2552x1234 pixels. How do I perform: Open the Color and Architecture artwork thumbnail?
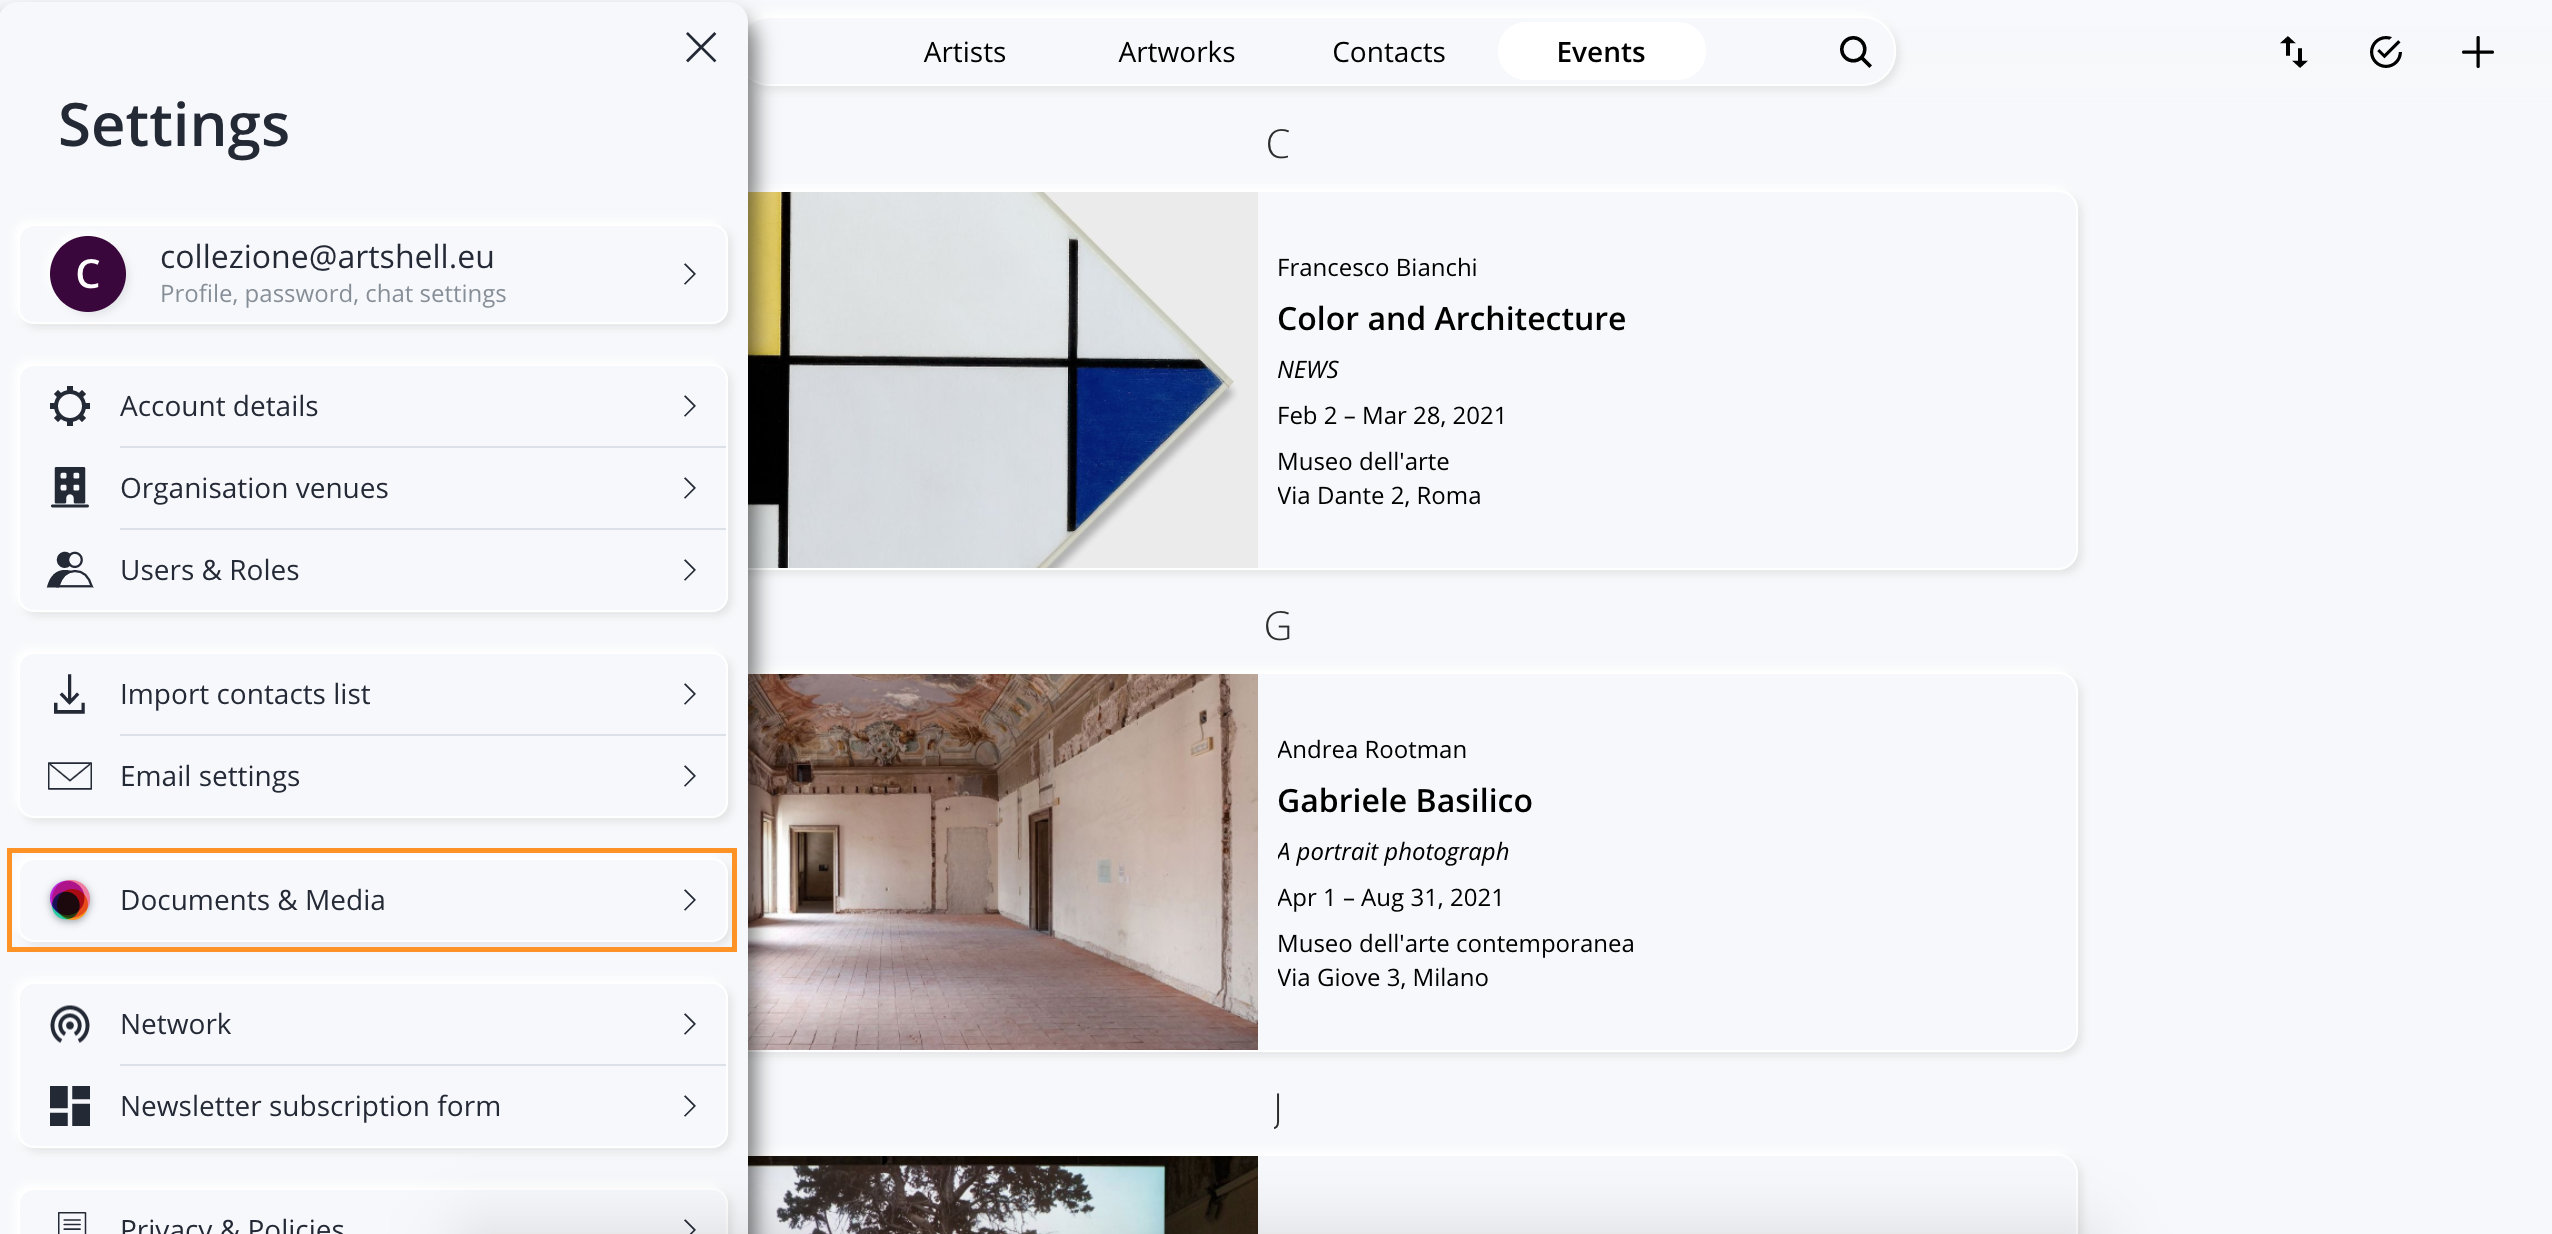click(1003, 380)
